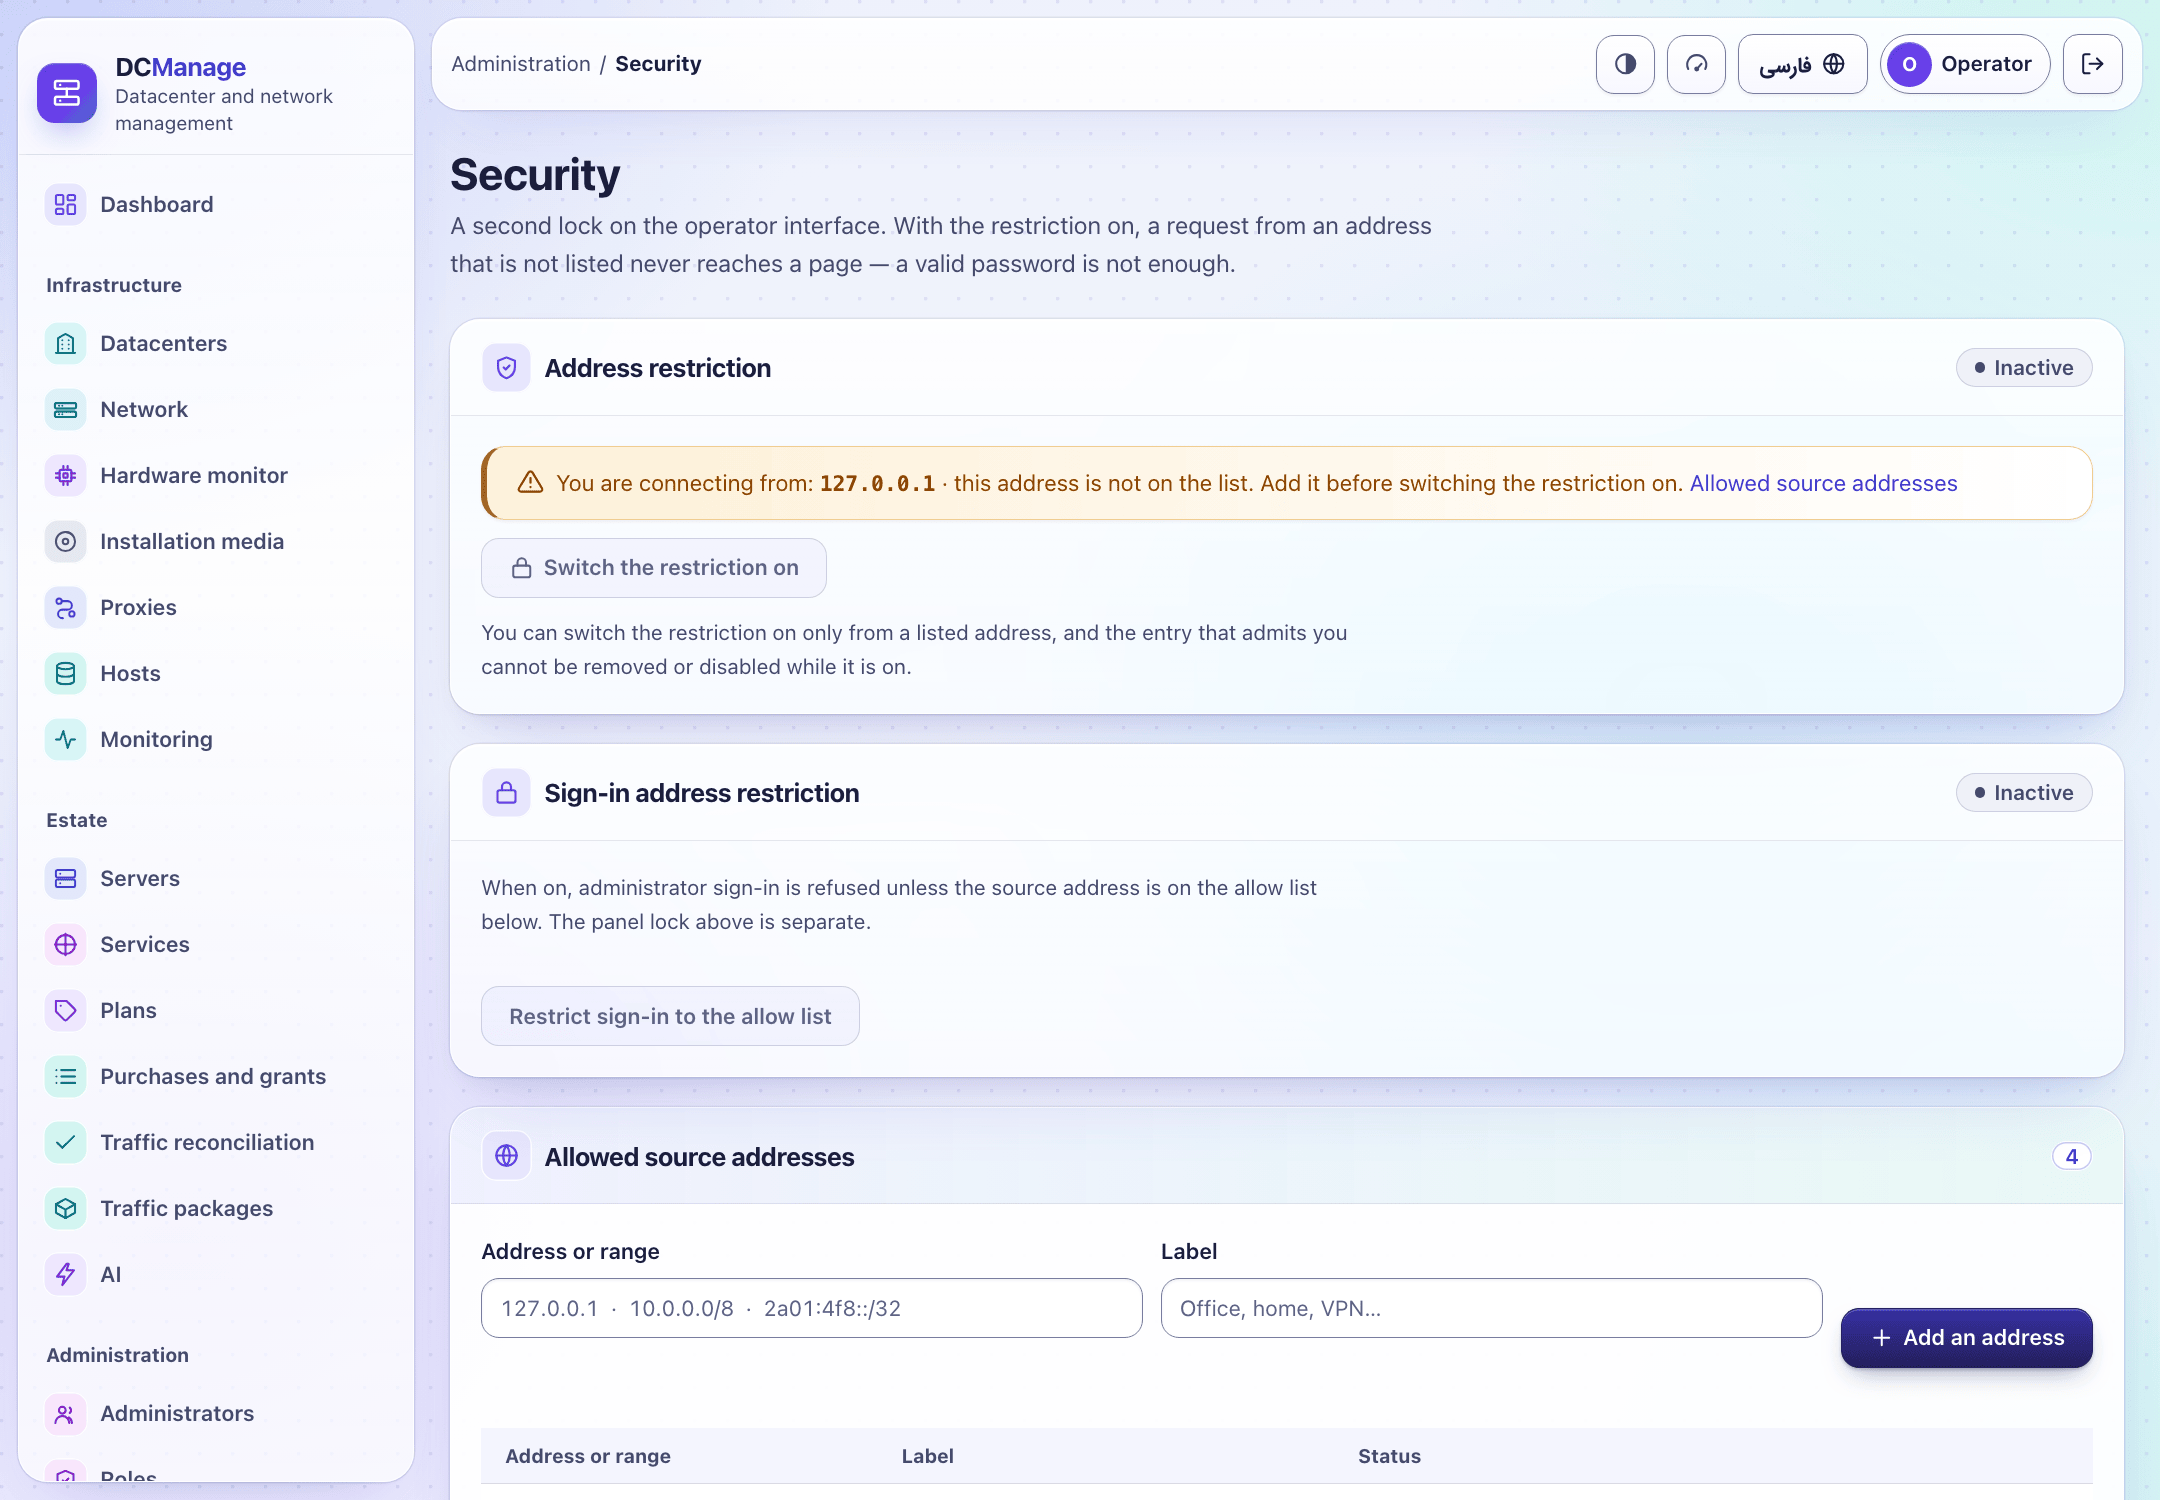Click the Monitoring pulse icon
The height and width of the screenshot is (1500, 2160).
pyautogui.click(x=66, y=740)
